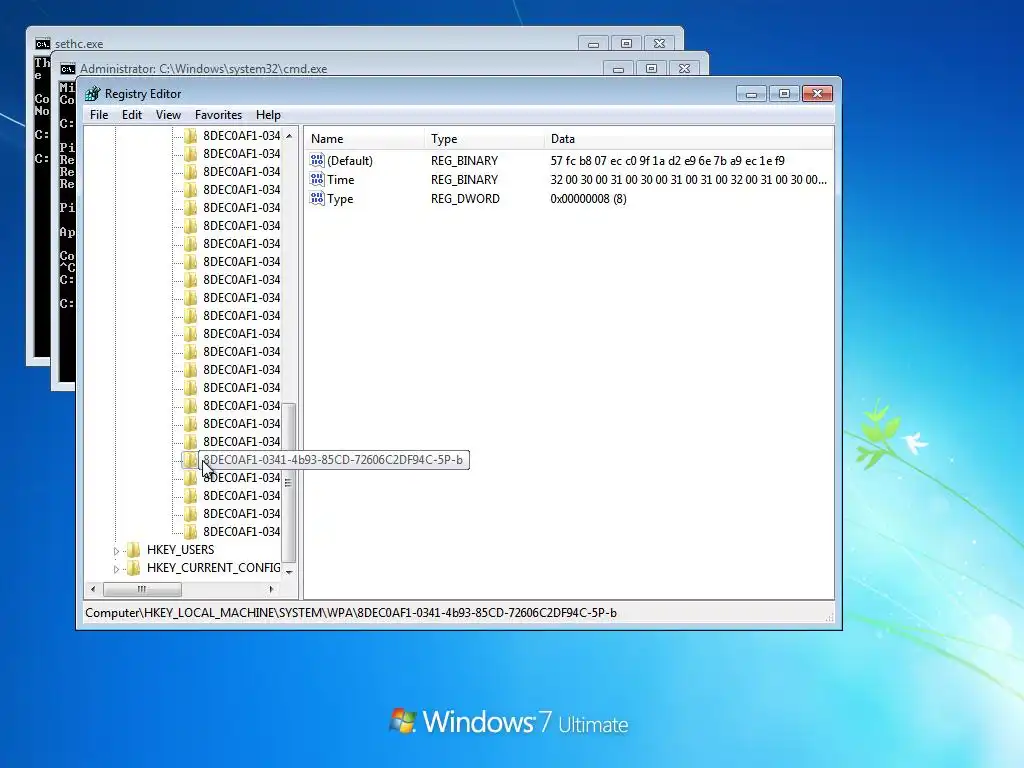Click the Registry Editor title bar icon
1024x768 pixels.
pyautogui.click(x=93, y=93)
